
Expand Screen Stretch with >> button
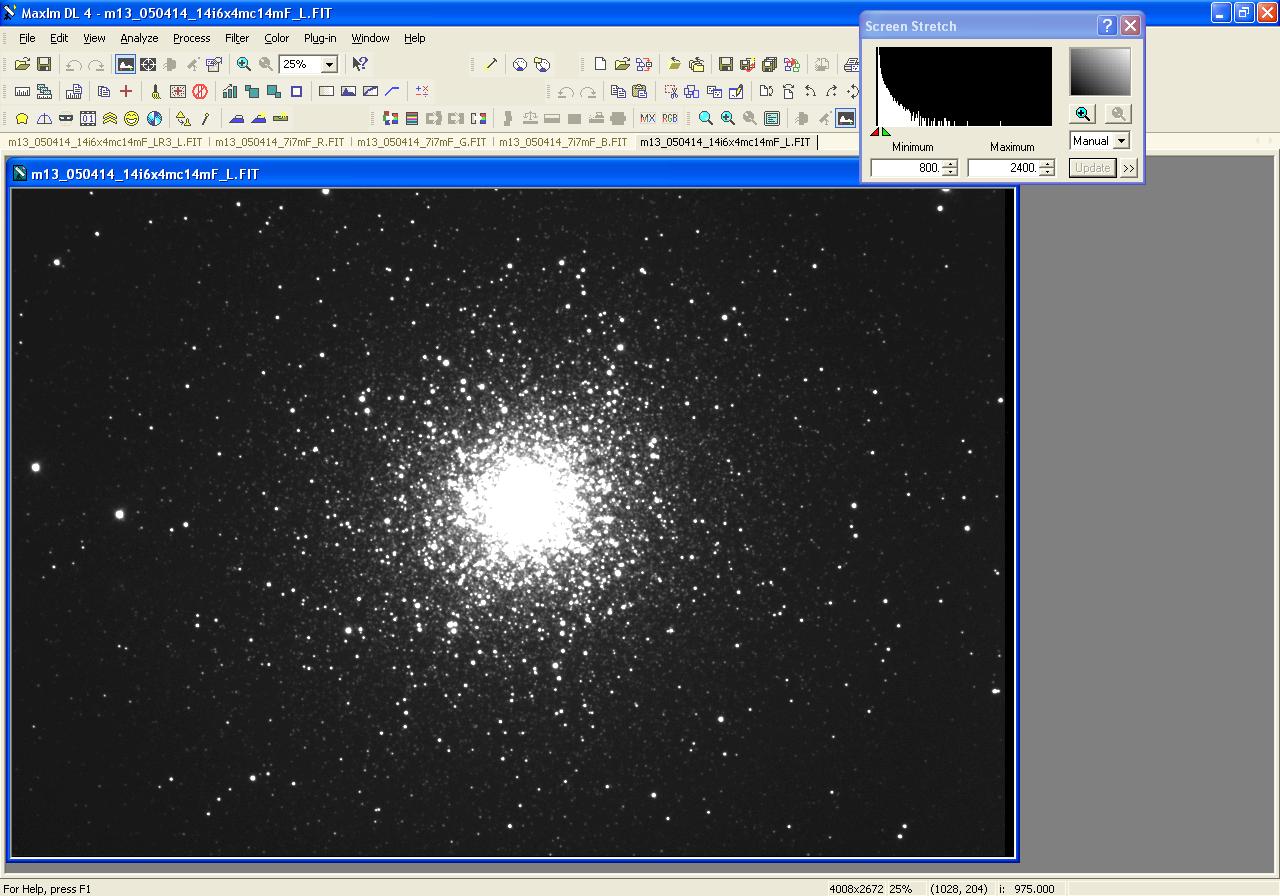(1129, 168)
